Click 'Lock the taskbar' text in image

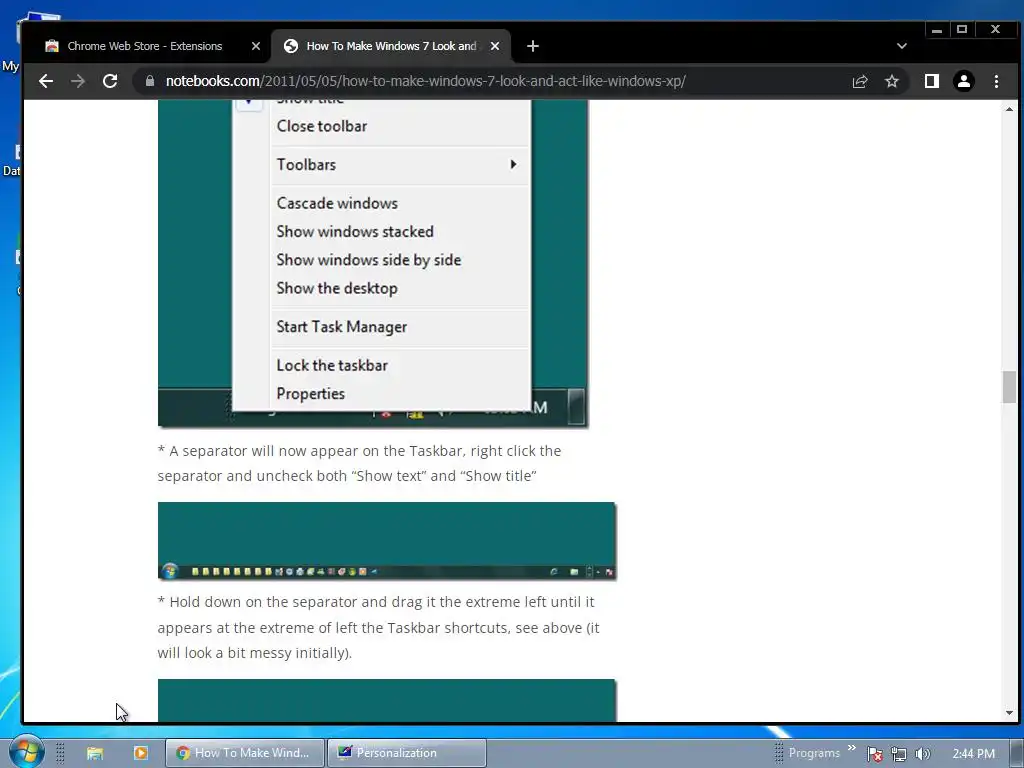[332, 366]
